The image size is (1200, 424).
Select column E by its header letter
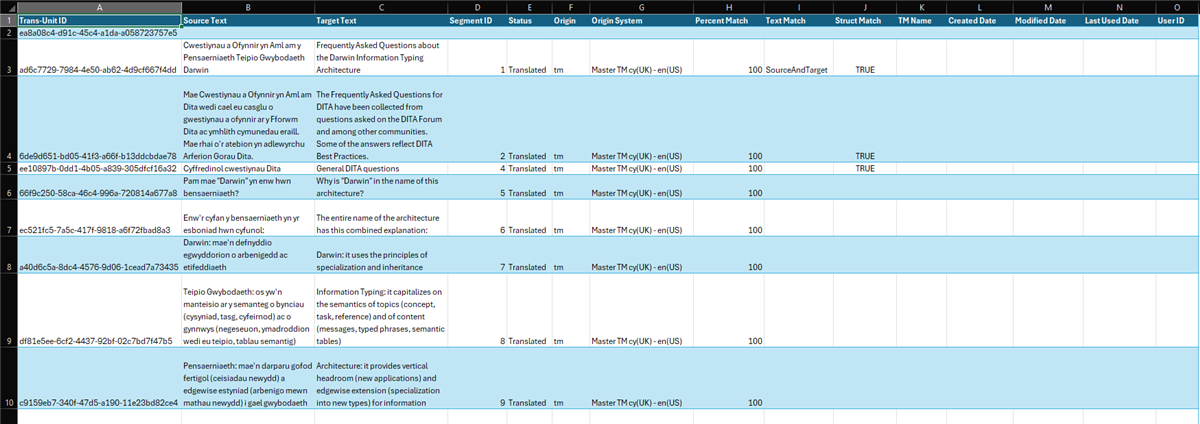tap(527, 7)
